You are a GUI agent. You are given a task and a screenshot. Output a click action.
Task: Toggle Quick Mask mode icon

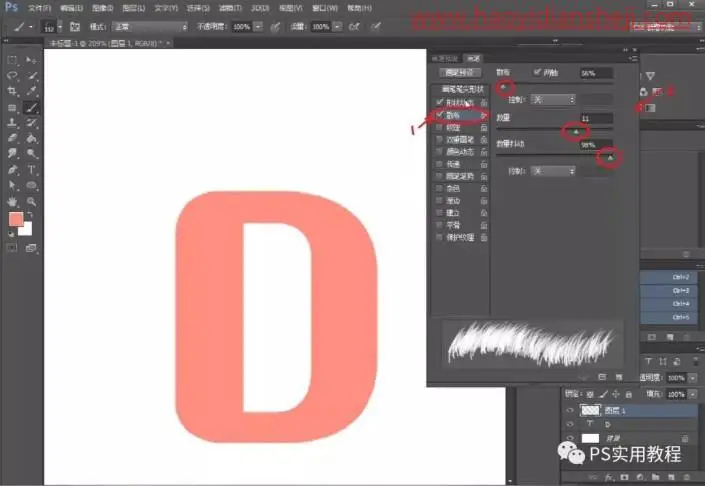click(12, 248)
